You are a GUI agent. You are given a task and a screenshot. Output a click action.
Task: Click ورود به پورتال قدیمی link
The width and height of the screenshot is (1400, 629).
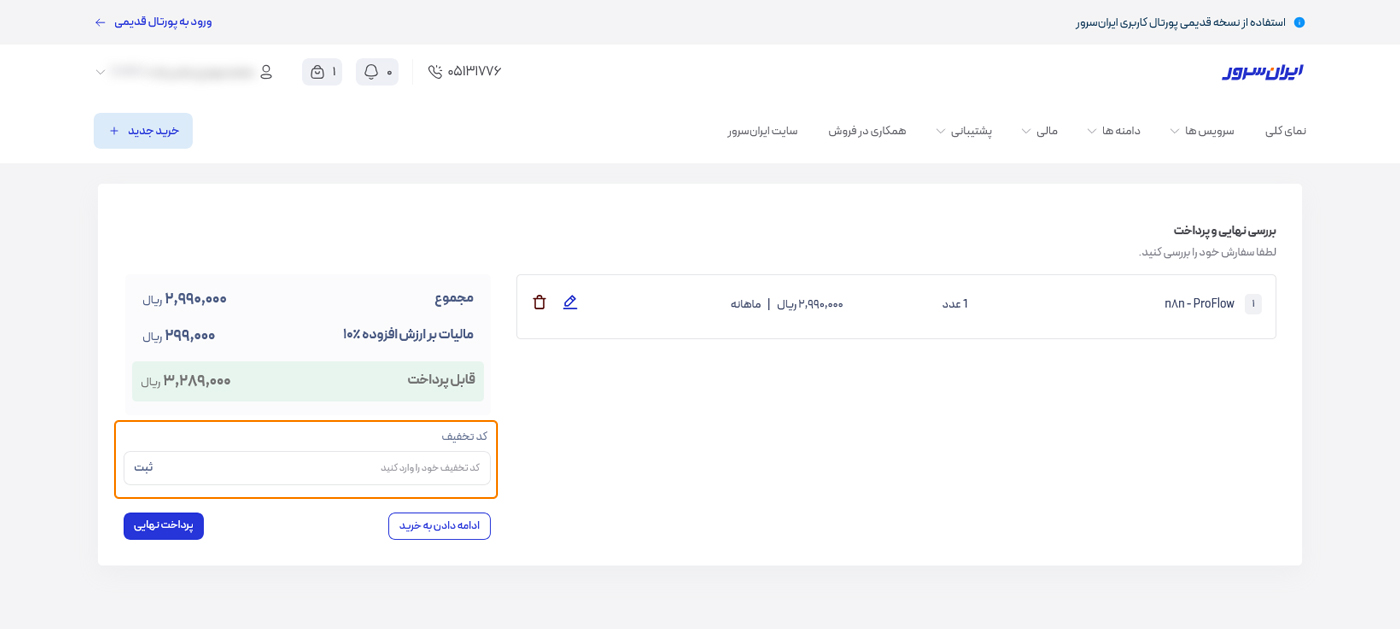pyautogui.click(x=154, y=22)
